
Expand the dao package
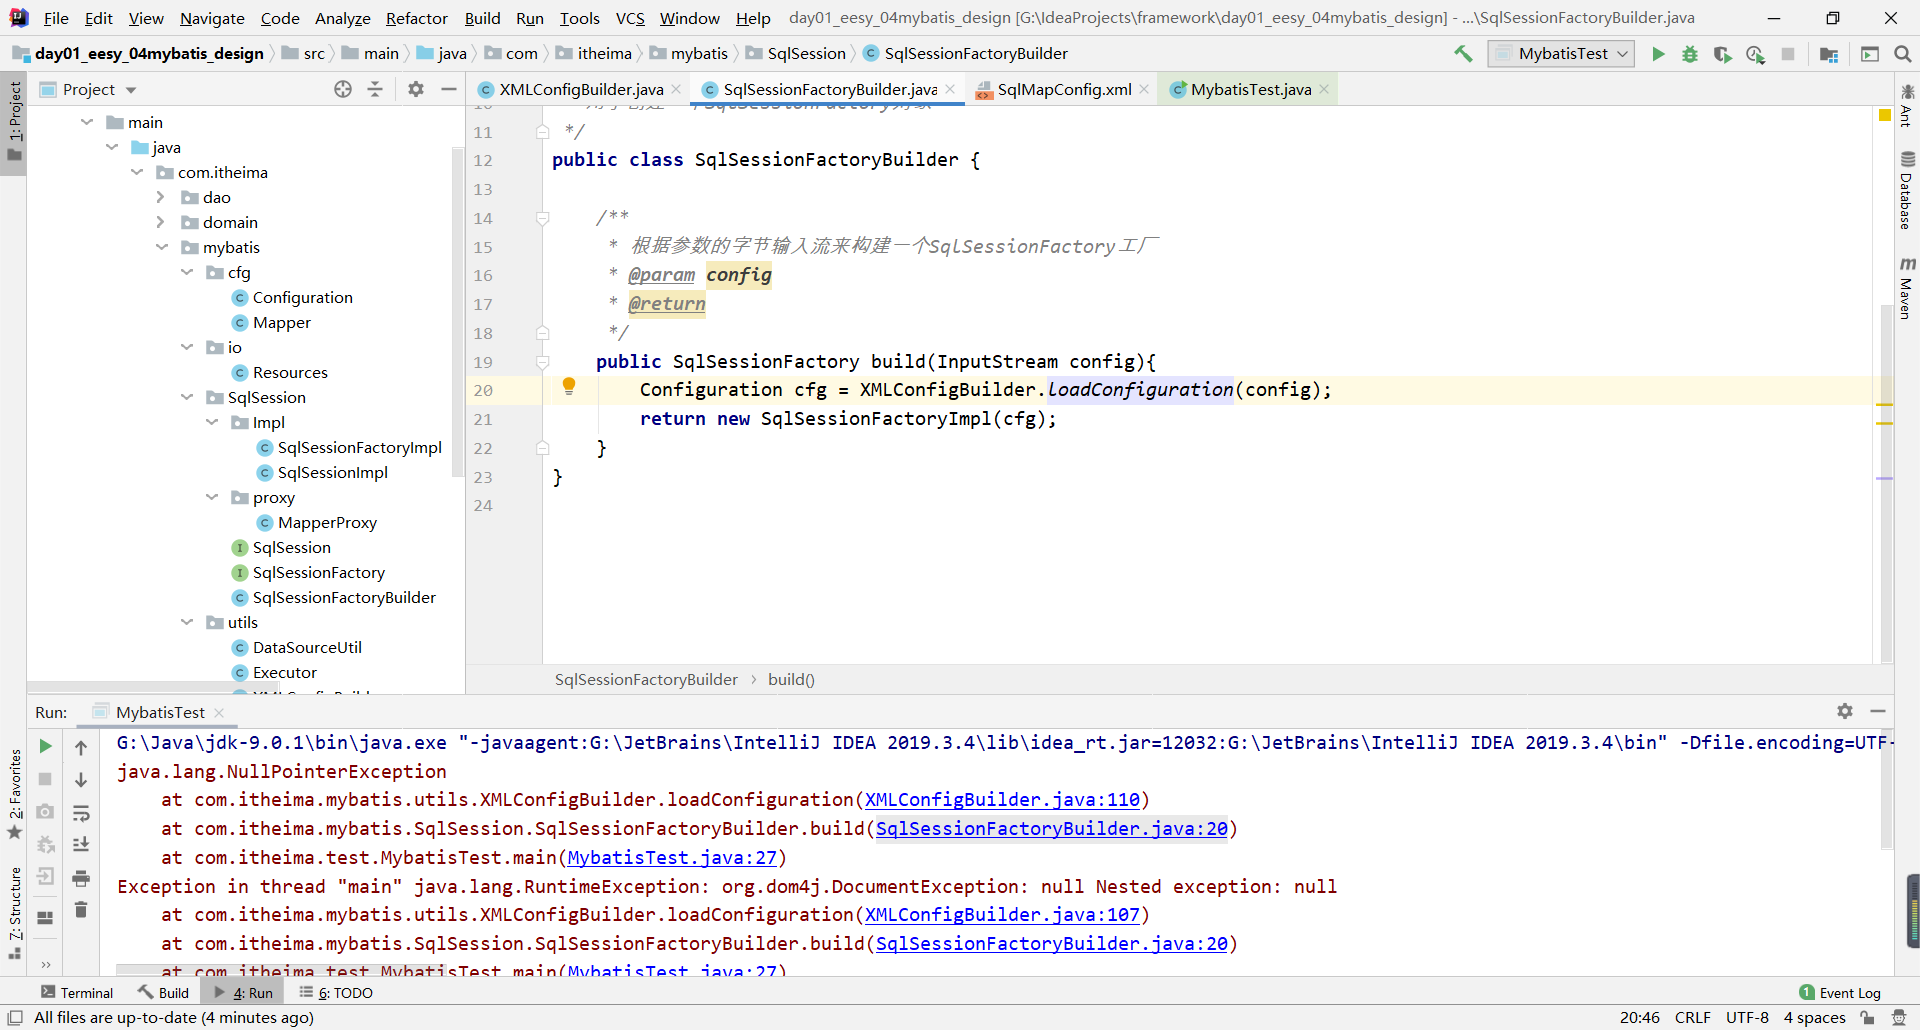point(161,197)
